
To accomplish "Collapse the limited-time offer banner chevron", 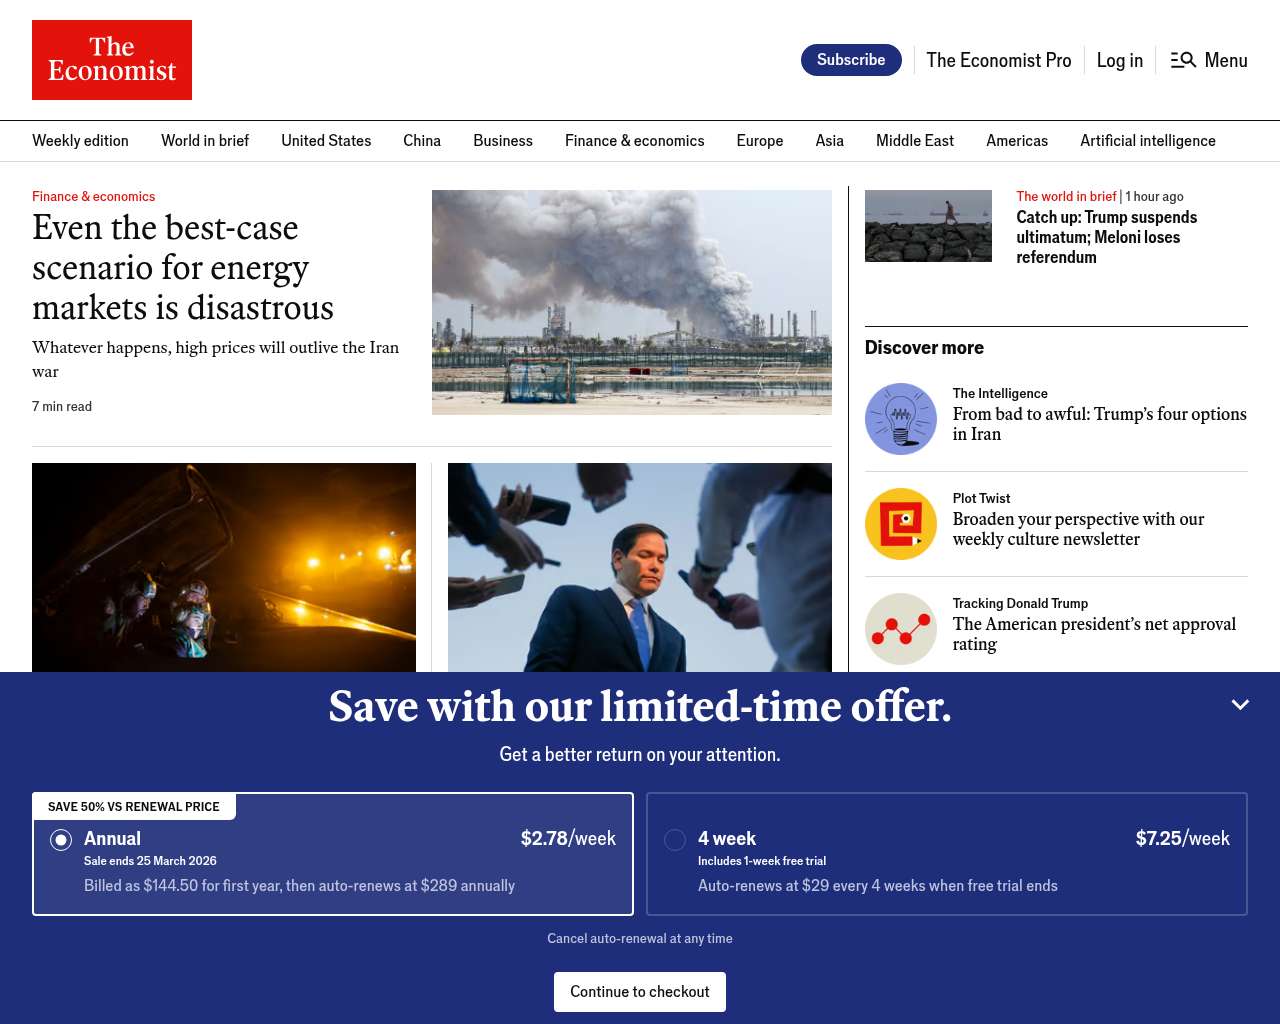I will [1240, 705].
